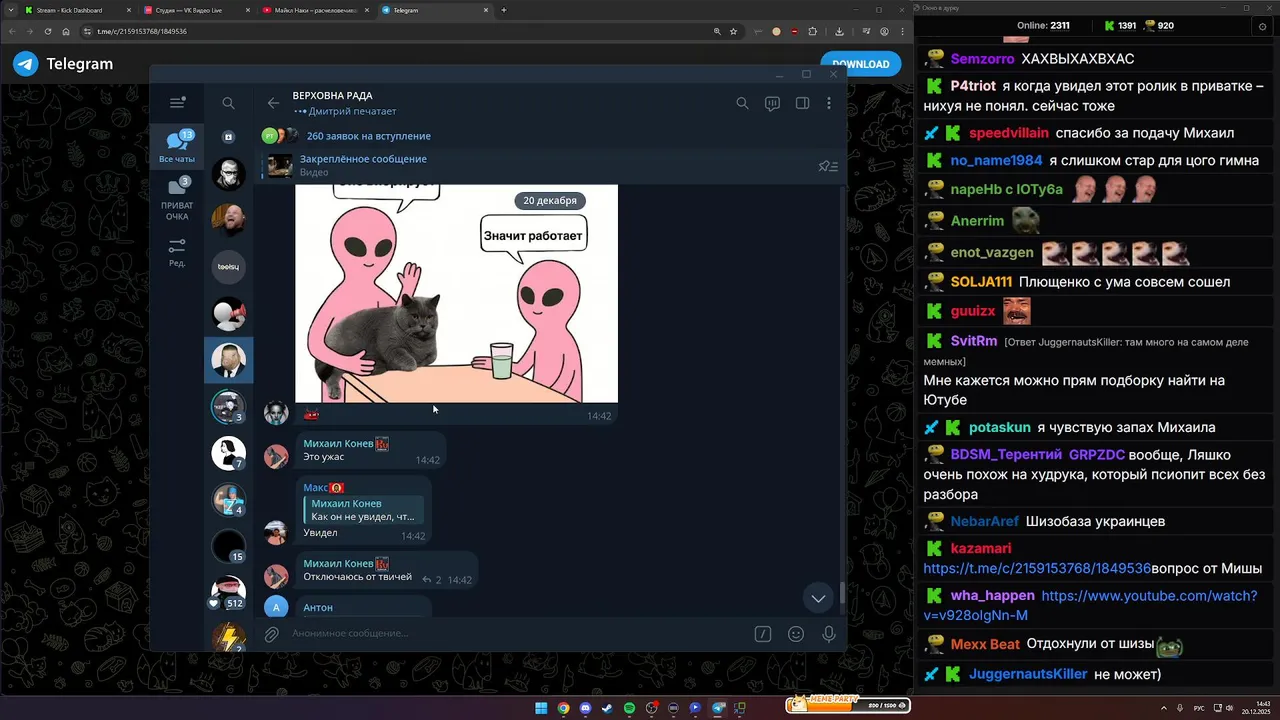Click MEME PARTY progress bar widget

pyautogui.click(x=848, y=705)
